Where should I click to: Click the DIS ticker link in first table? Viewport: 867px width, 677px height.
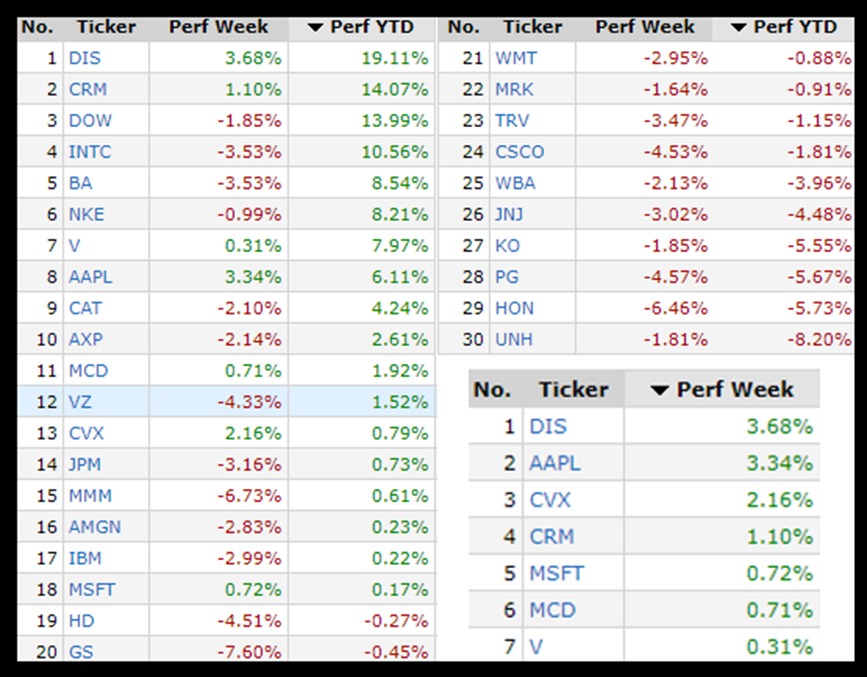(x=84, y=58)
